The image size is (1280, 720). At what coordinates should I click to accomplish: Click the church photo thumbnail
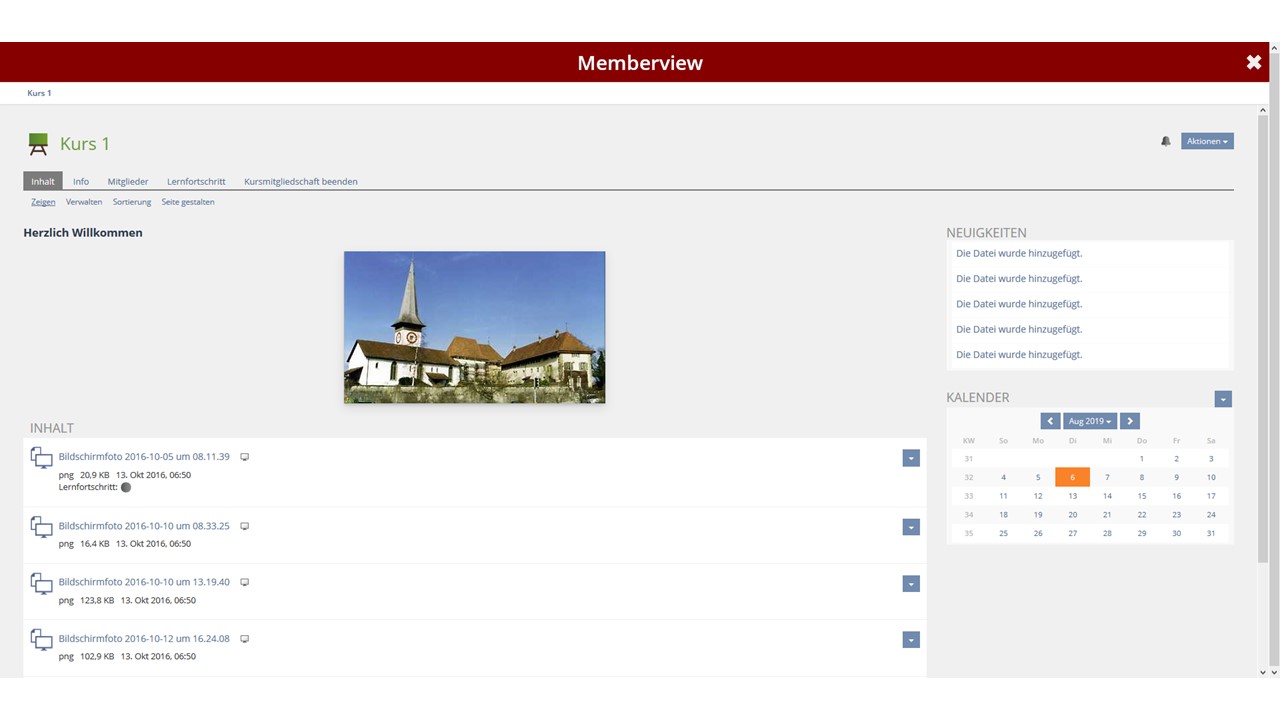(x=474, y=327)
